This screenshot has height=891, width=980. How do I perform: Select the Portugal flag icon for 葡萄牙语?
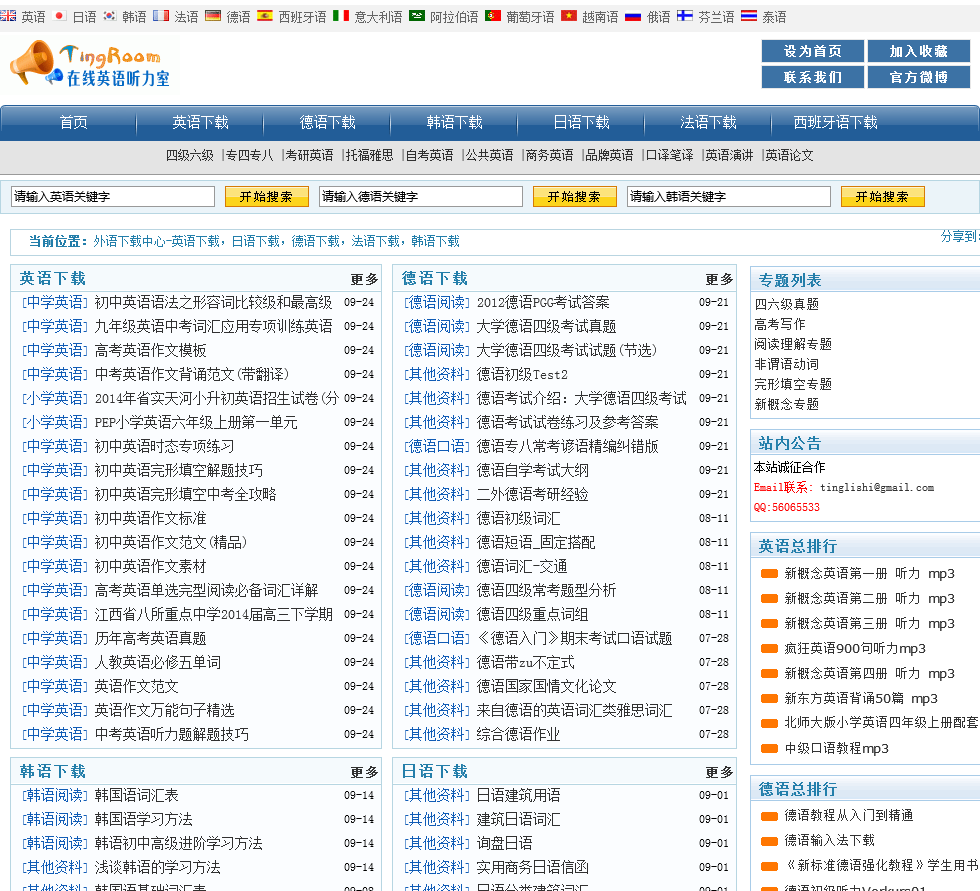[492, 16]
